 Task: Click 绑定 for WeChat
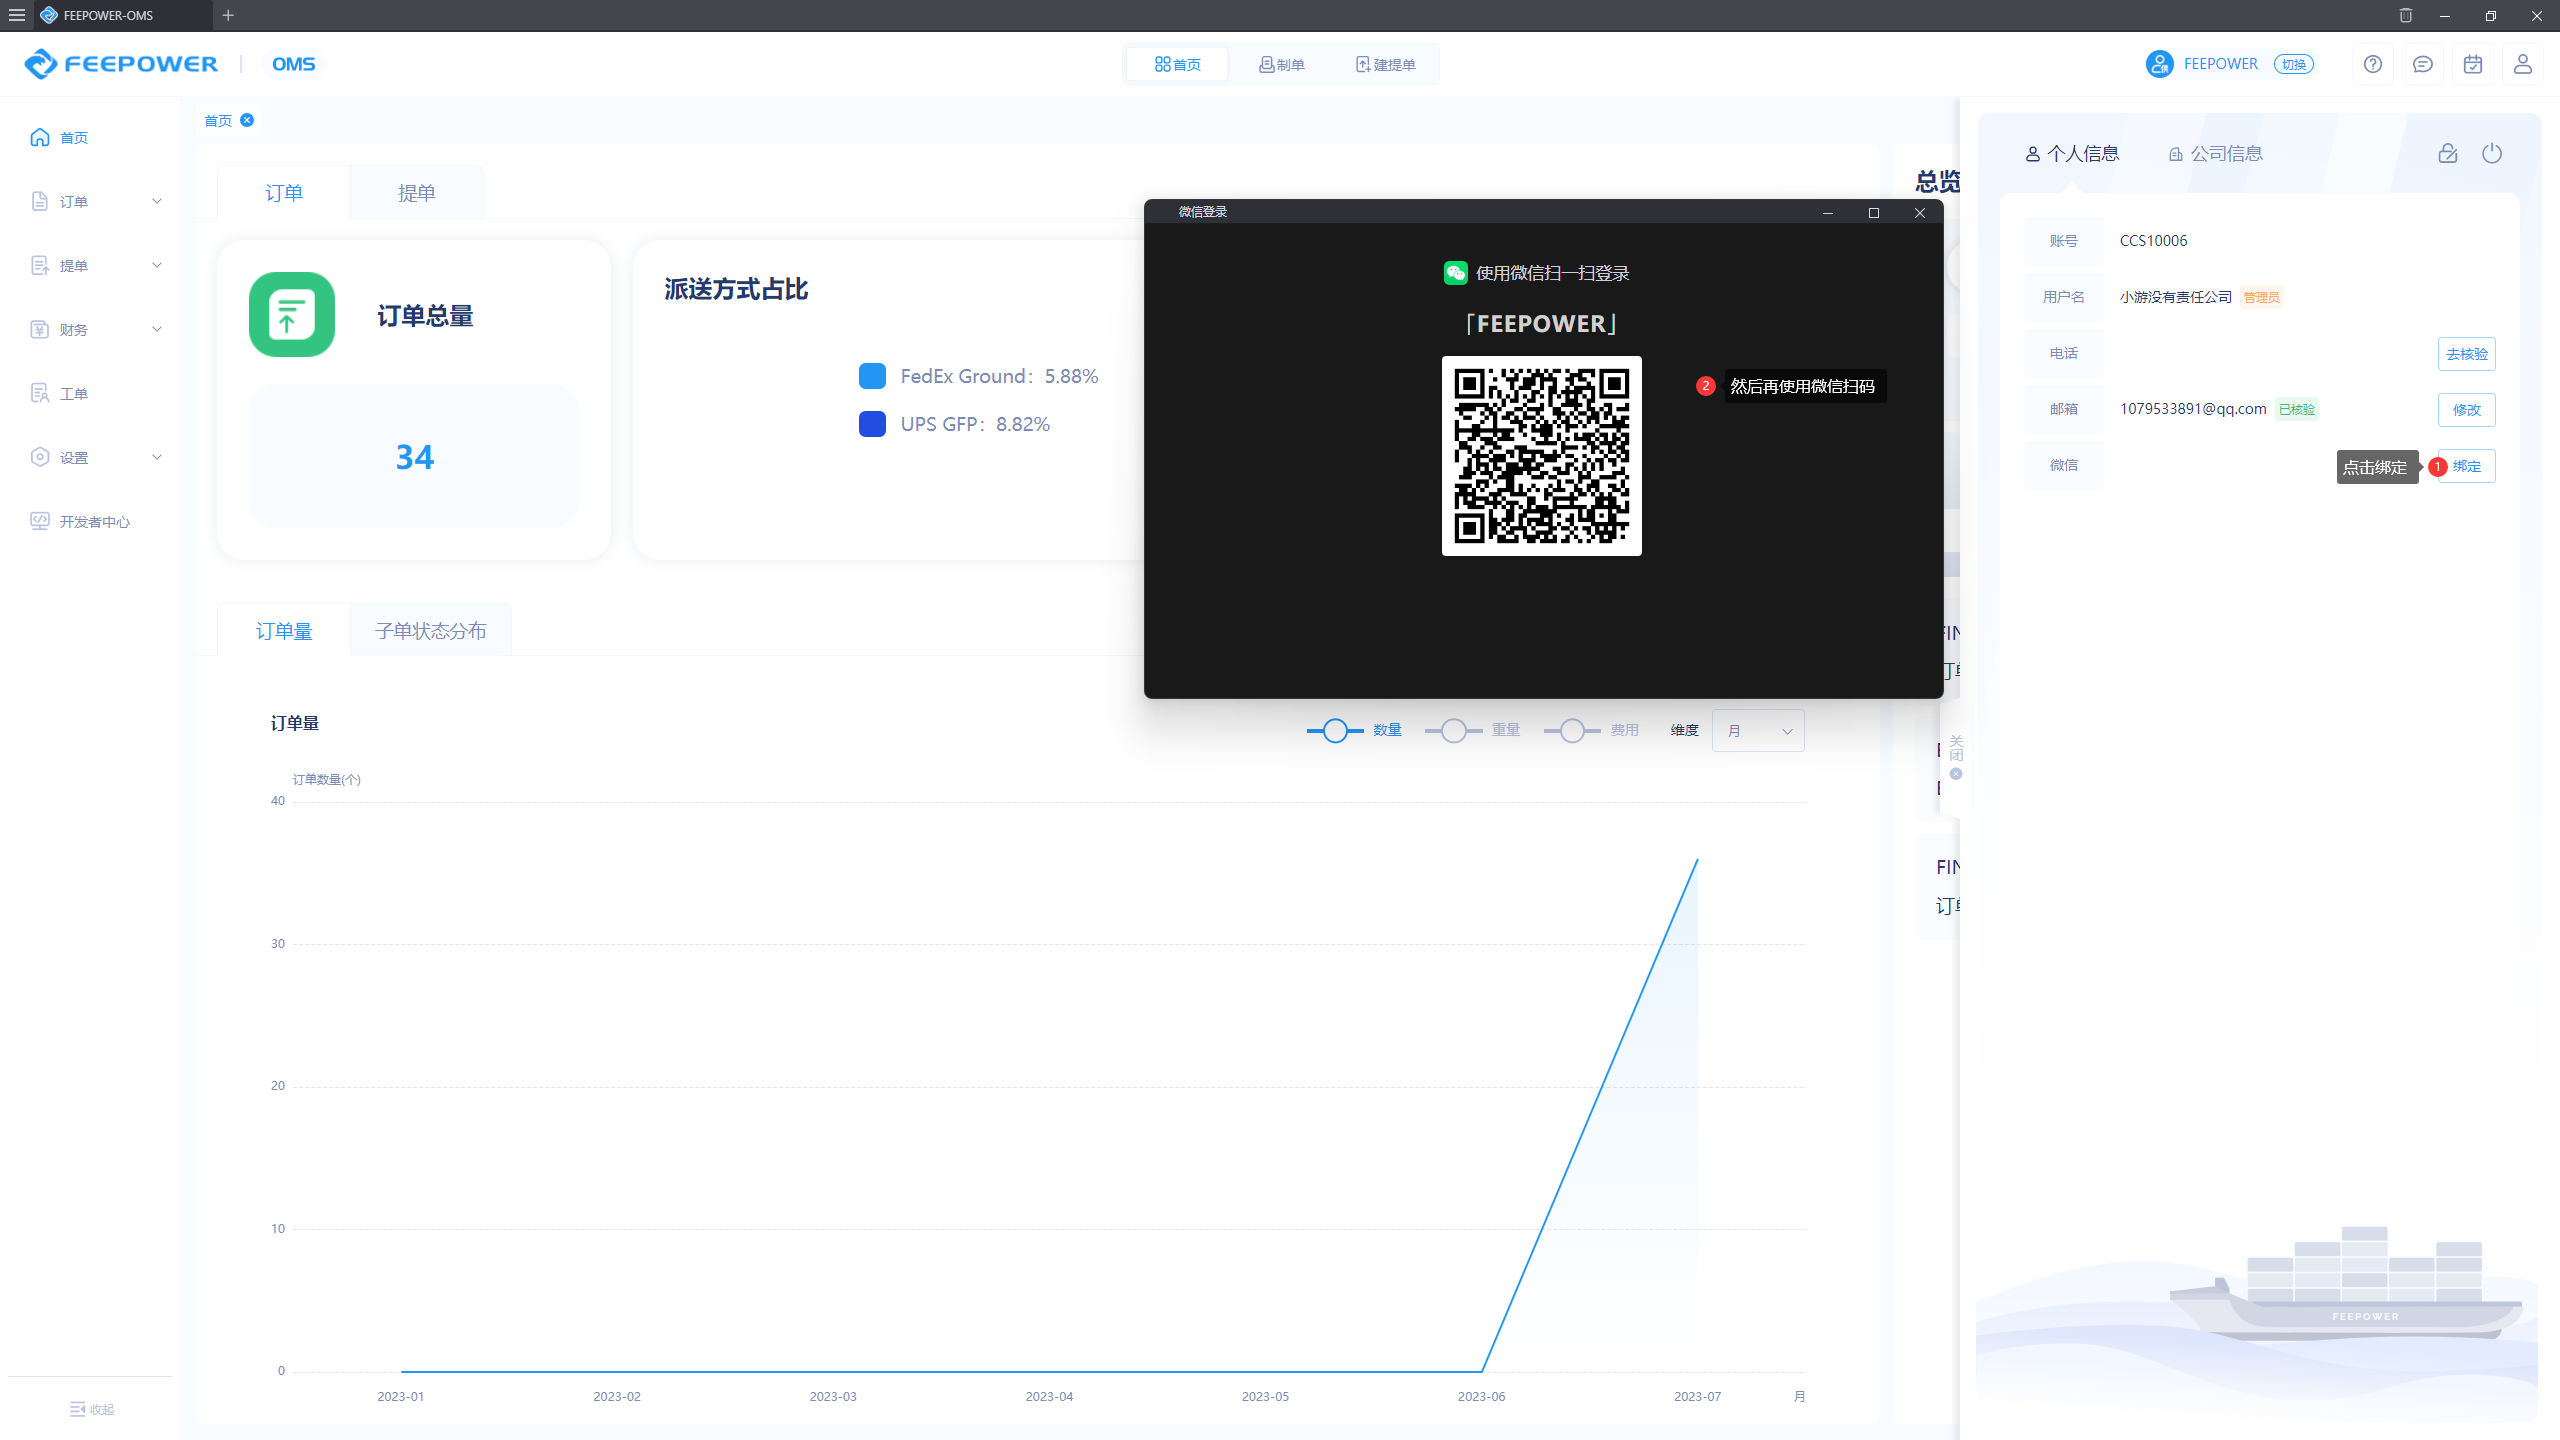(x=2466, y=466)
